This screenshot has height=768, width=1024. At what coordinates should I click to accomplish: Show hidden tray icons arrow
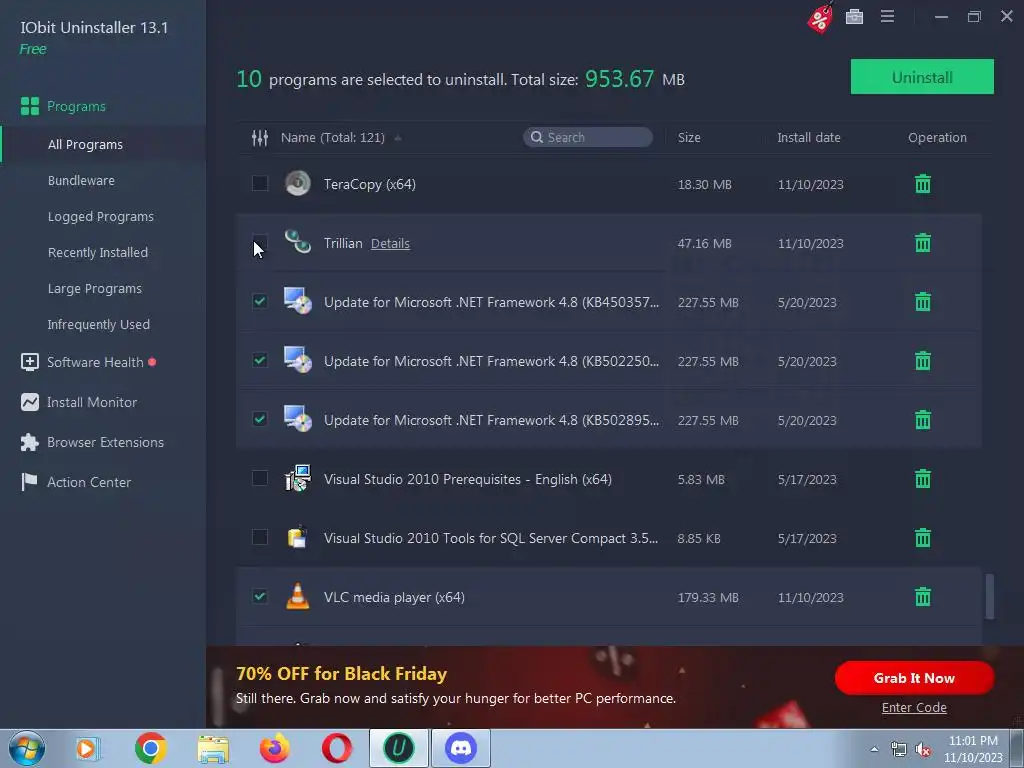874,749
